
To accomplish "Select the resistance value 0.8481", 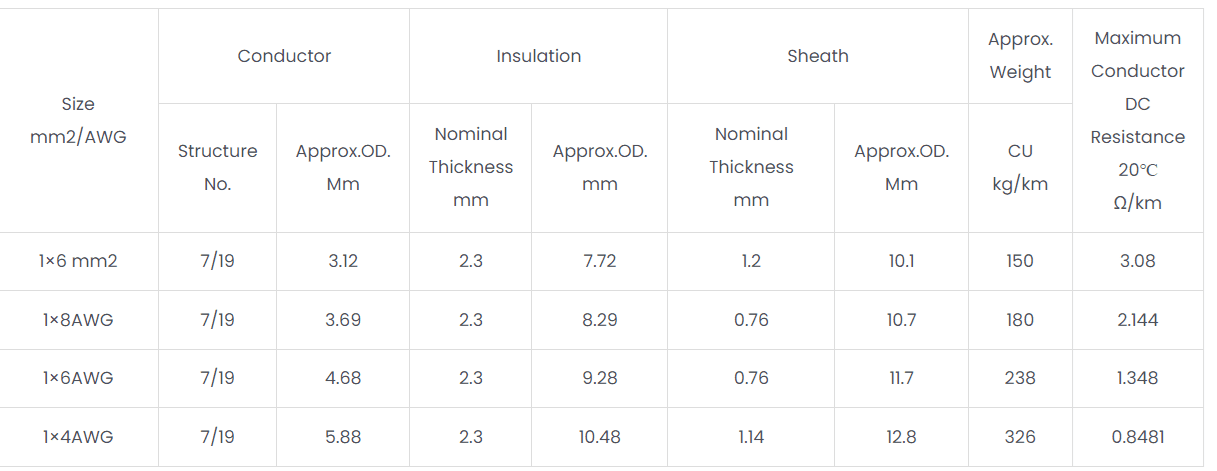I will pos(1137,437).
